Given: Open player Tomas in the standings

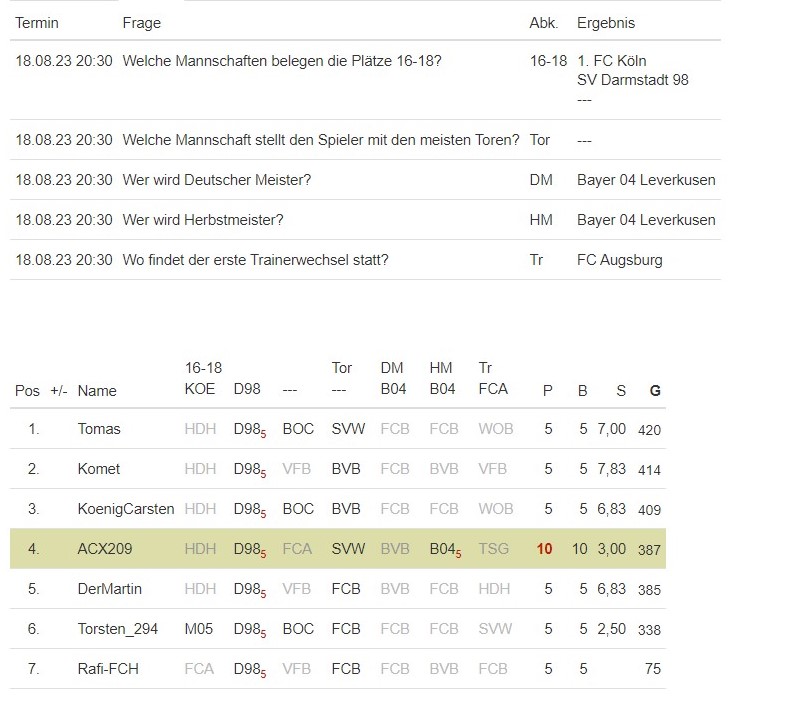Looking at the screenshot, I should click(99, 429).
